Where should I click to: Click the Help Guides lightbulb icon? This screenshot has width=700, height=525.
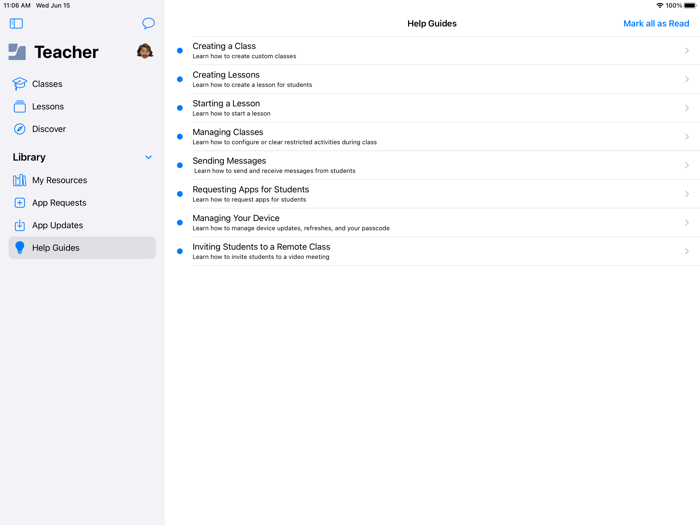click(x=20, y=247)
